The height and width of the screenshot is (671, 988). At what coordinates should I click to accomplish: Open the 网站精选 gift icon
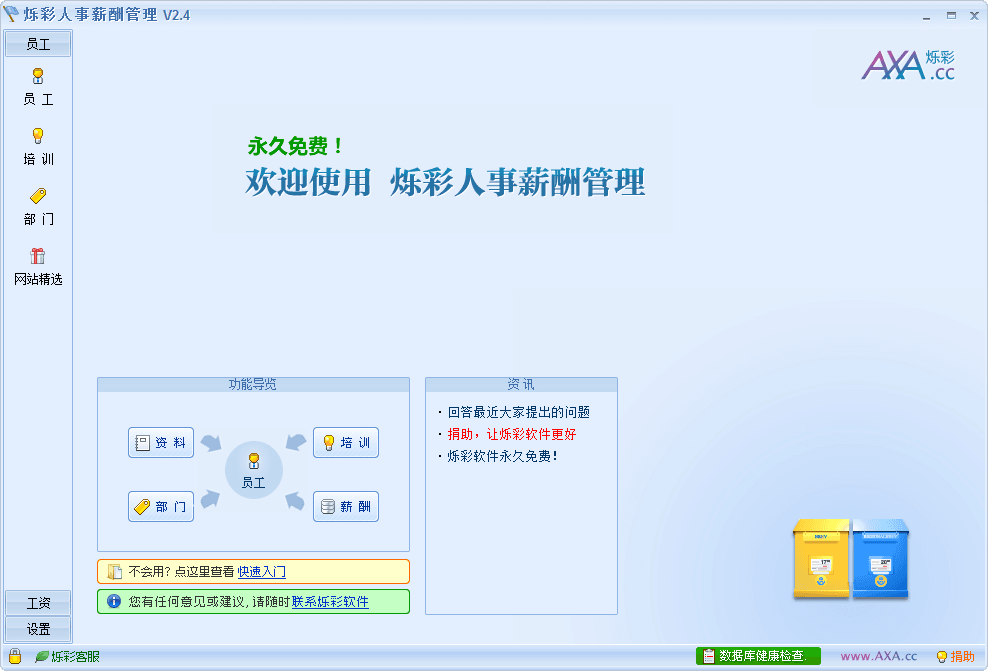point(38,257)
